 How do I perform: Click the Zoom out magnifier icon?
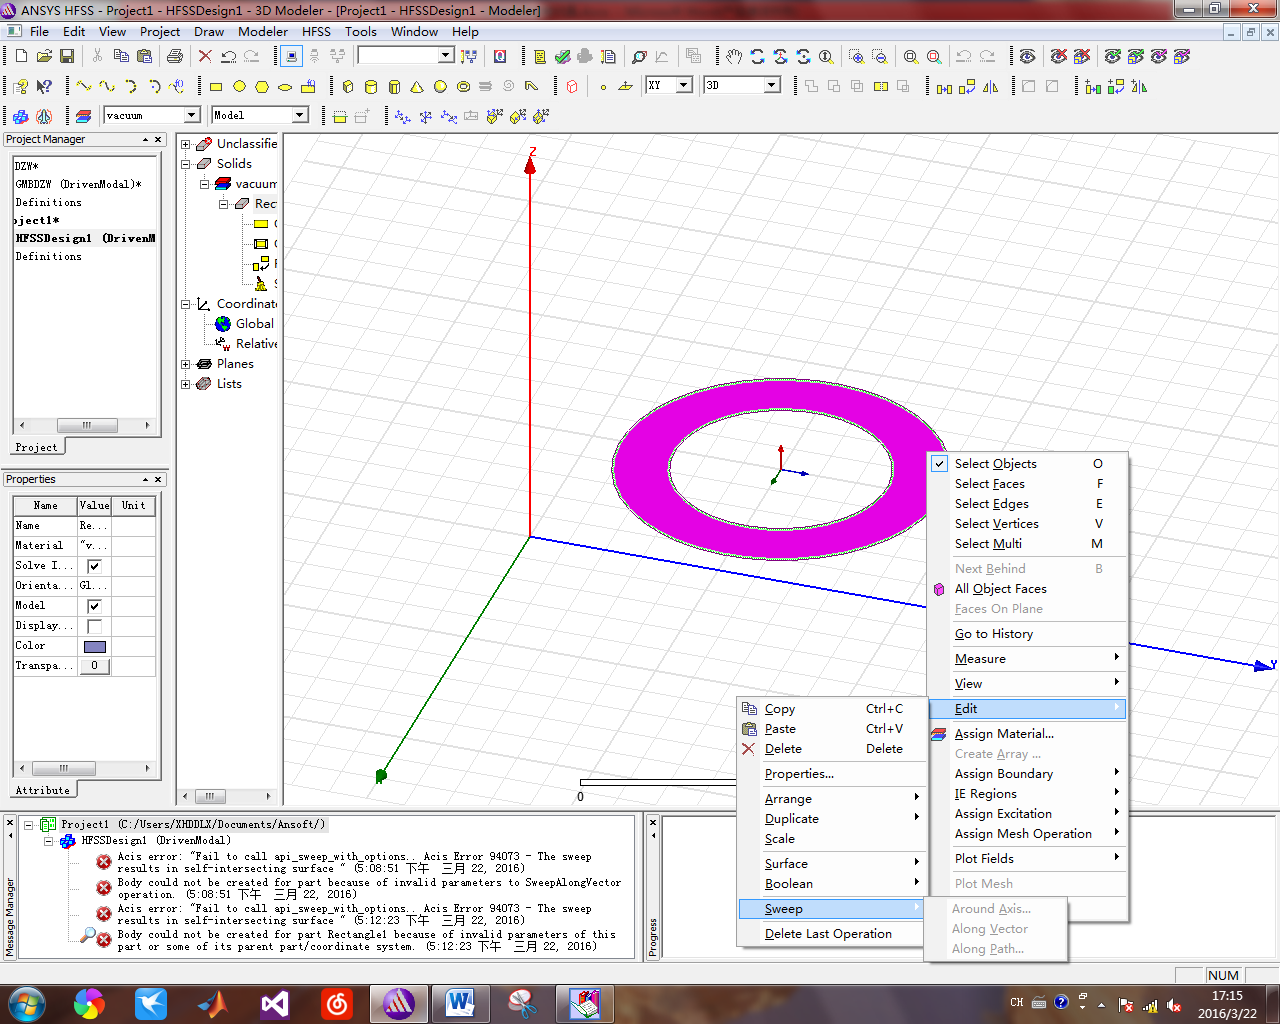pos(880,56)
